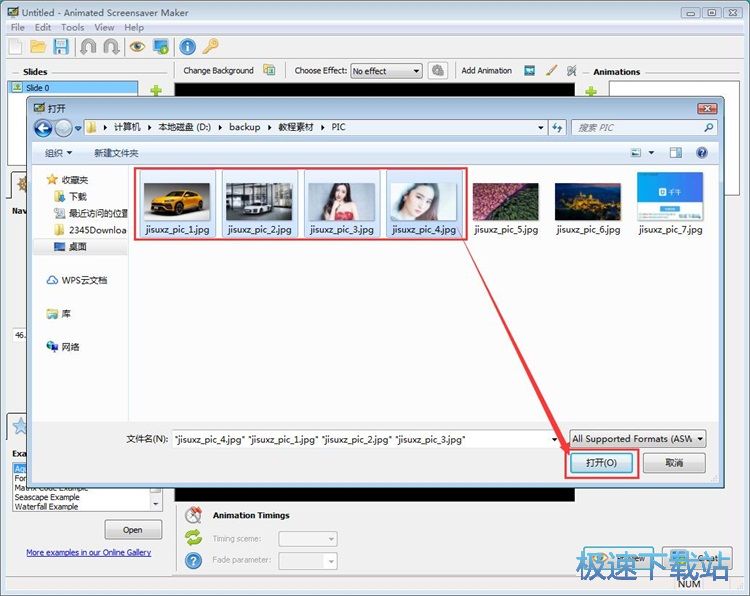Click the blue Info icon in toolbar

(x=188, y=47)
